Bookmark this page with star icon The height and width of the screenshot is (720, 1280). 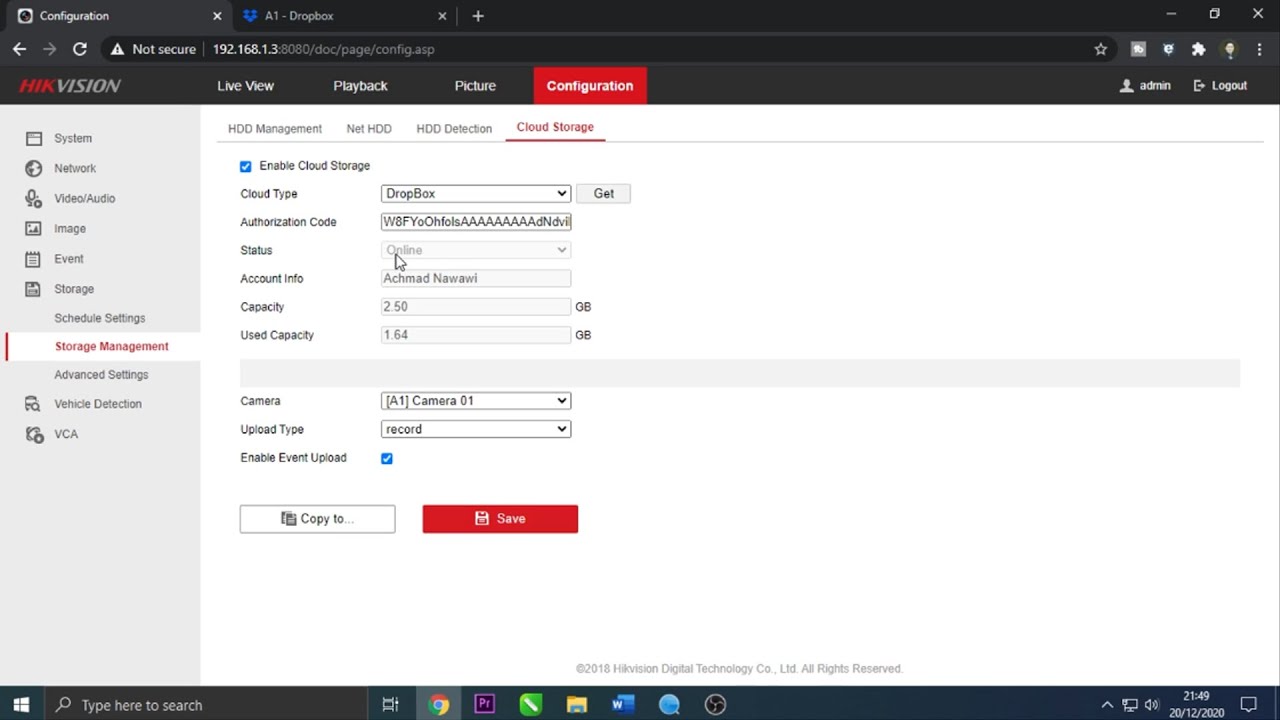coord(1101,49)
